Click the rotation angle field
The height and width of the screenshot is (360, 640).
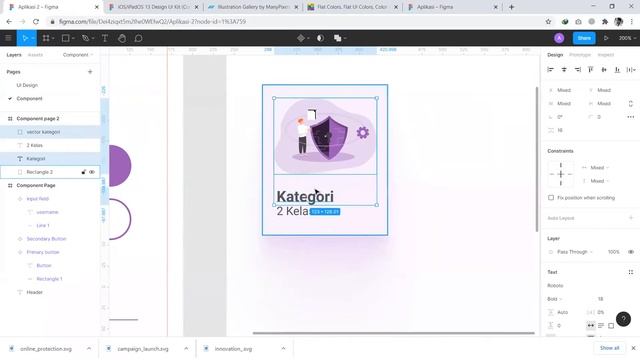560,117
